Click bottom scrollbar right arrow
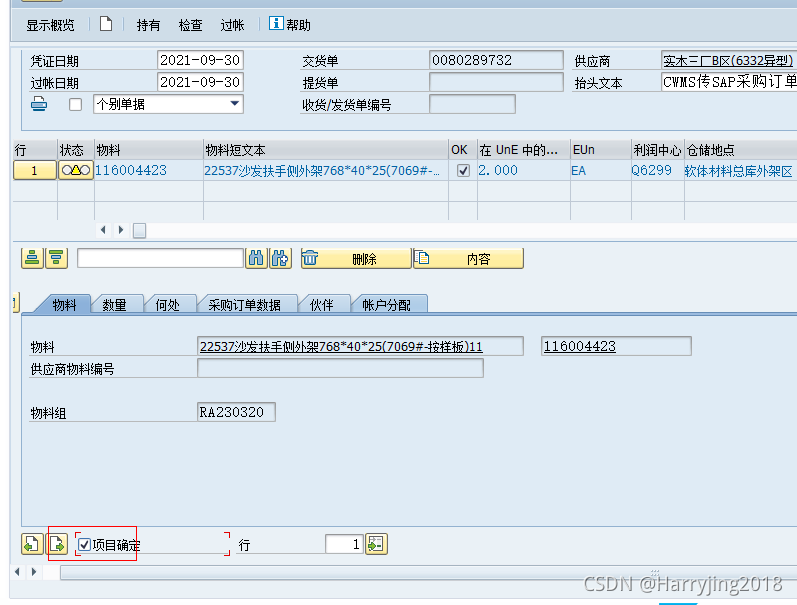Screen dimensions: 797x605 (x=34, y=572)
